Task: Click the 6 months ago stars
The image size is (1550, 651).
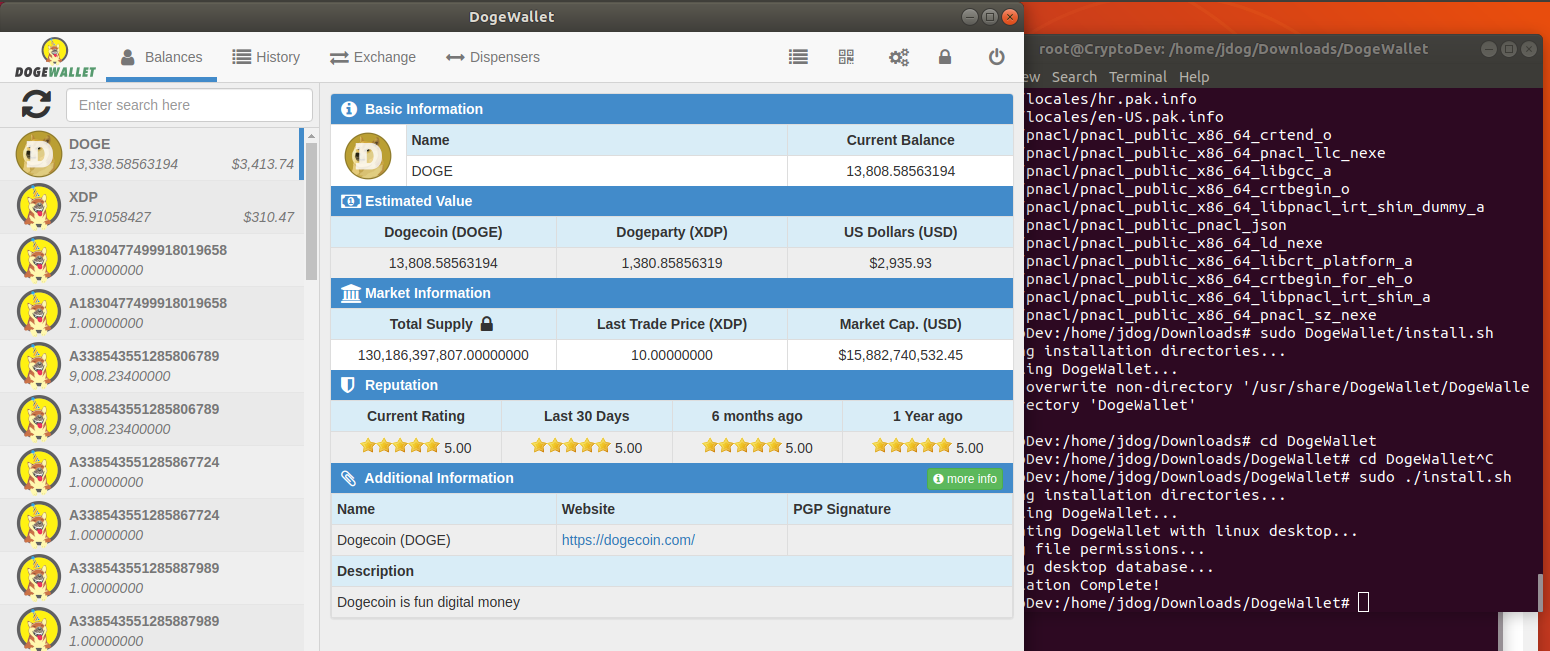Action: pos(742,446)
